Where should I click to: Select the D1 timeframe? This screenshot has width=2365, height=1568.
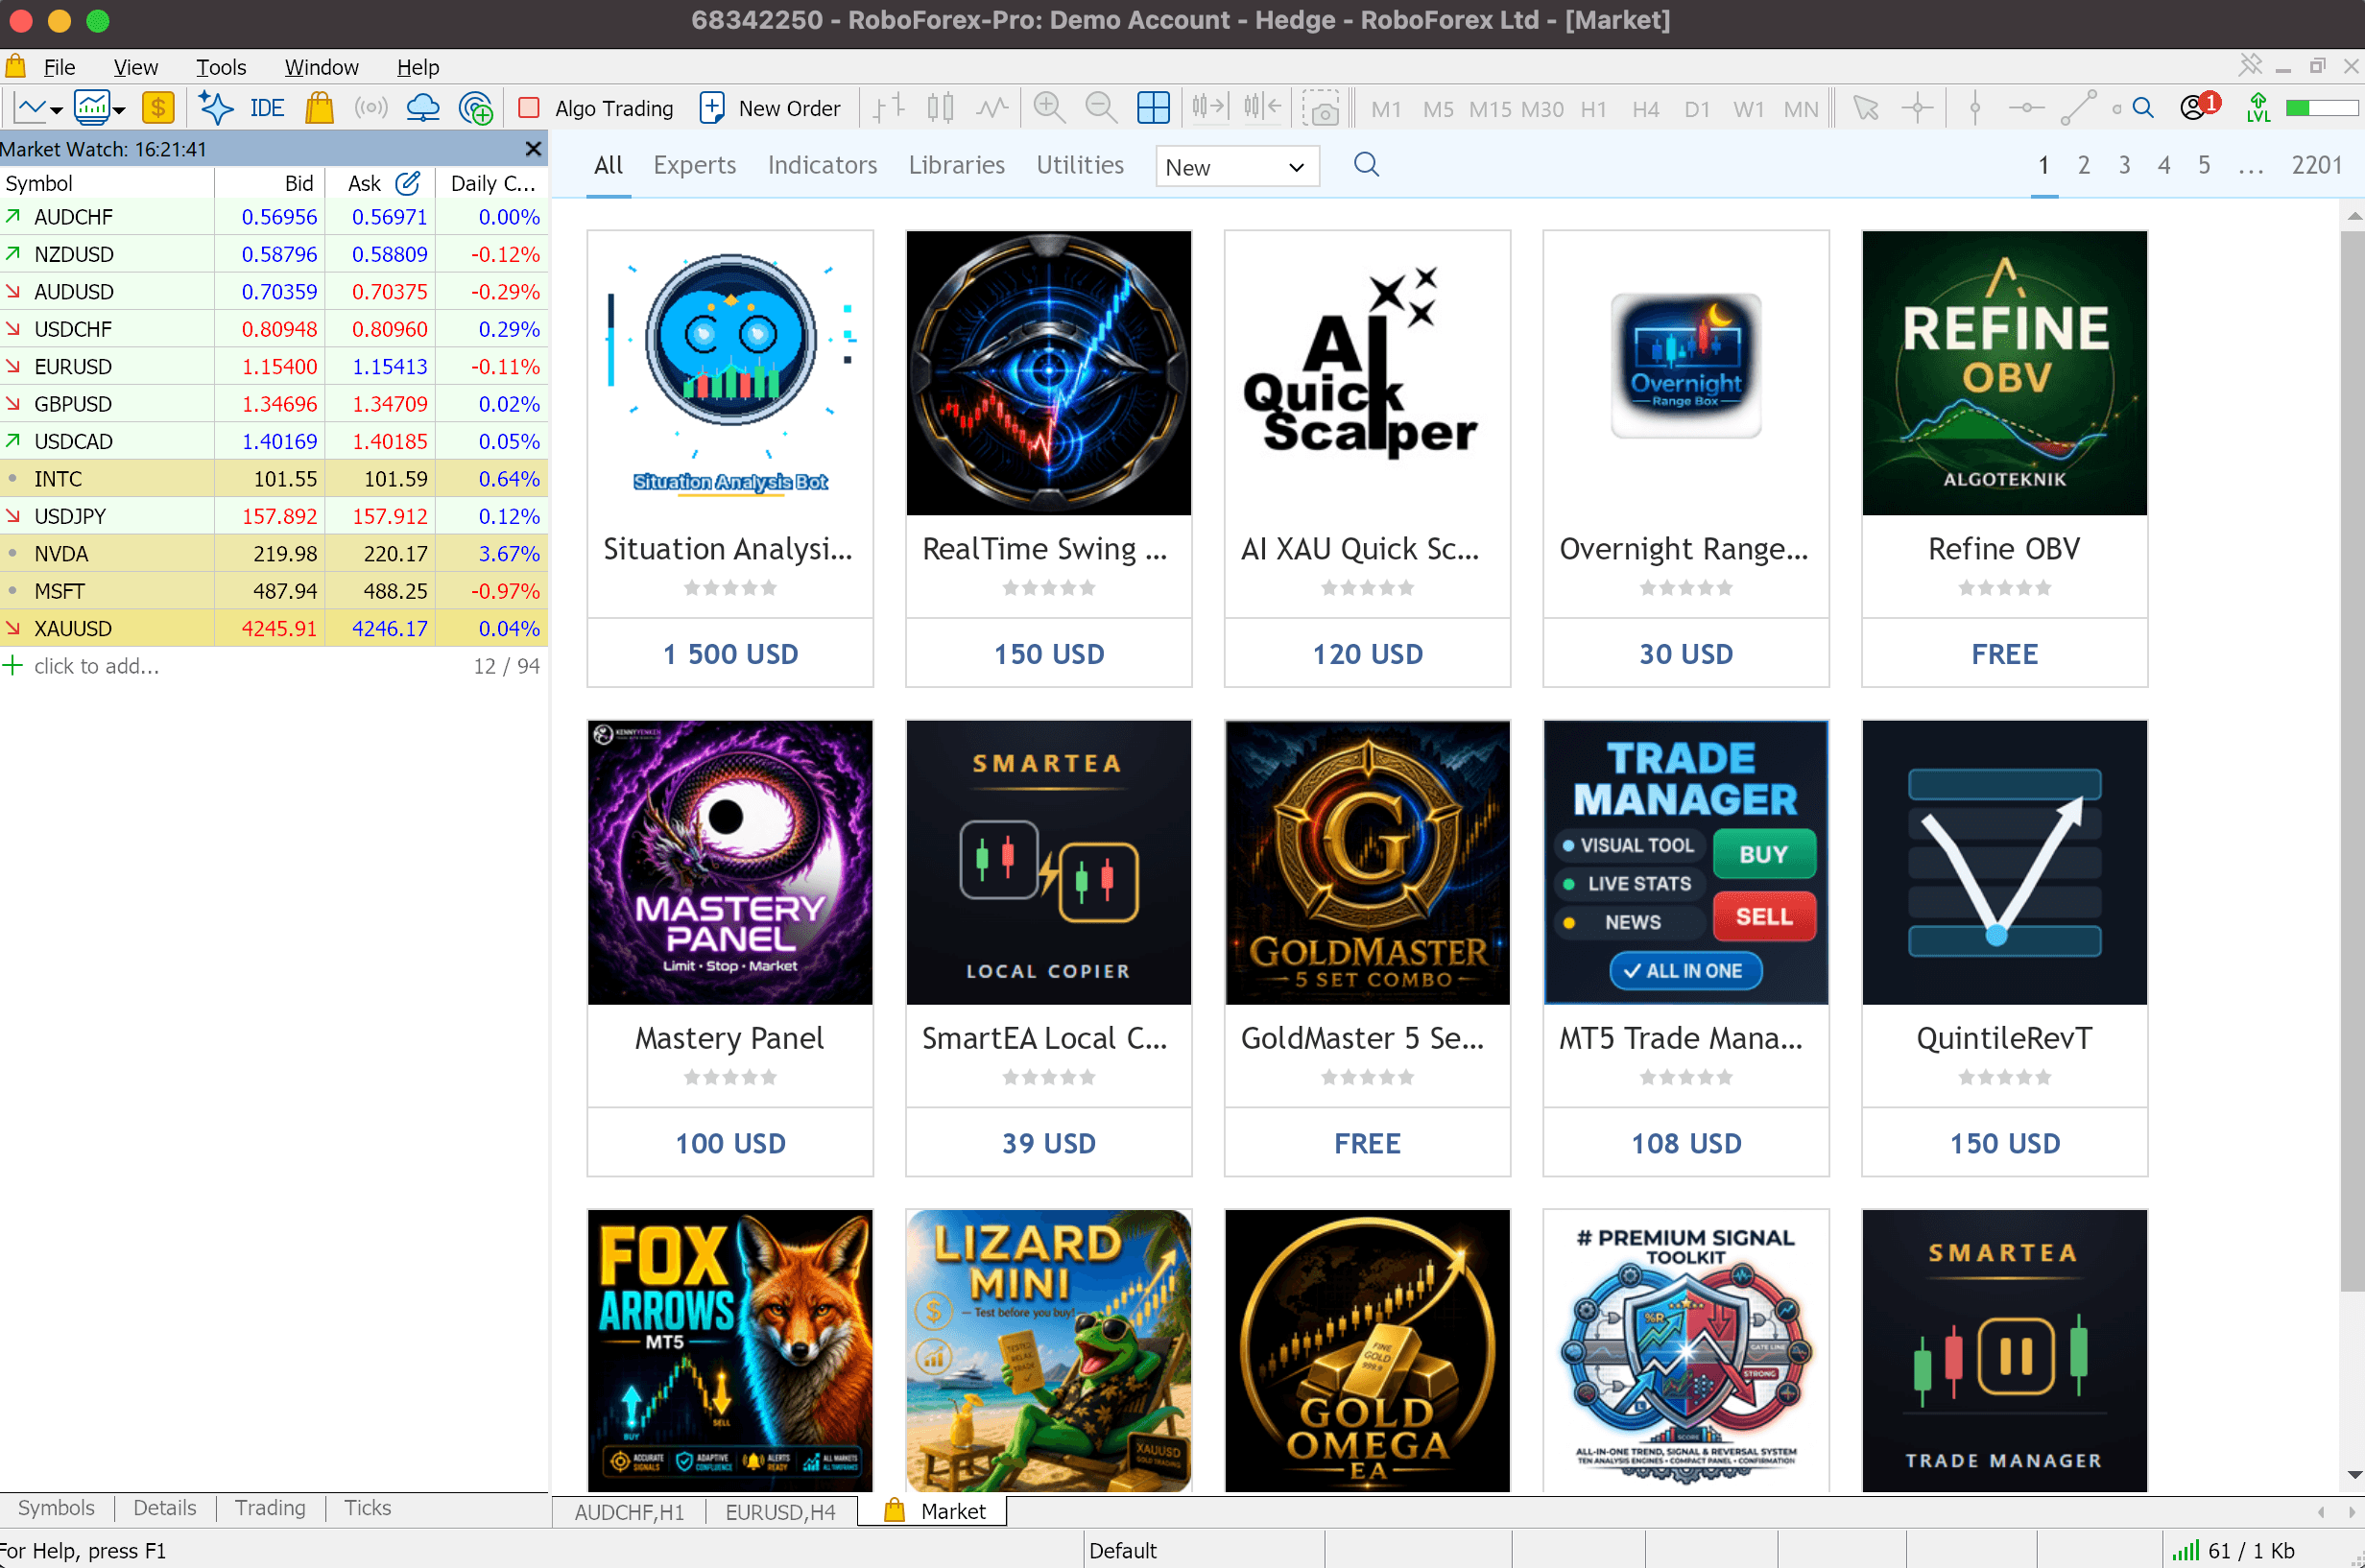click(x=1697, y=109)
